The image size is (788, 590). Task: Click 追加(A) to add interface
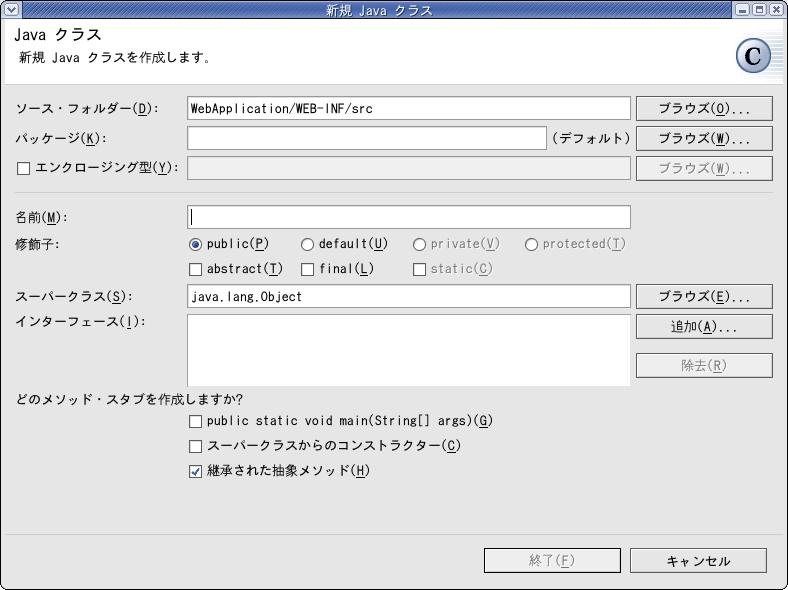click(704, 327)
